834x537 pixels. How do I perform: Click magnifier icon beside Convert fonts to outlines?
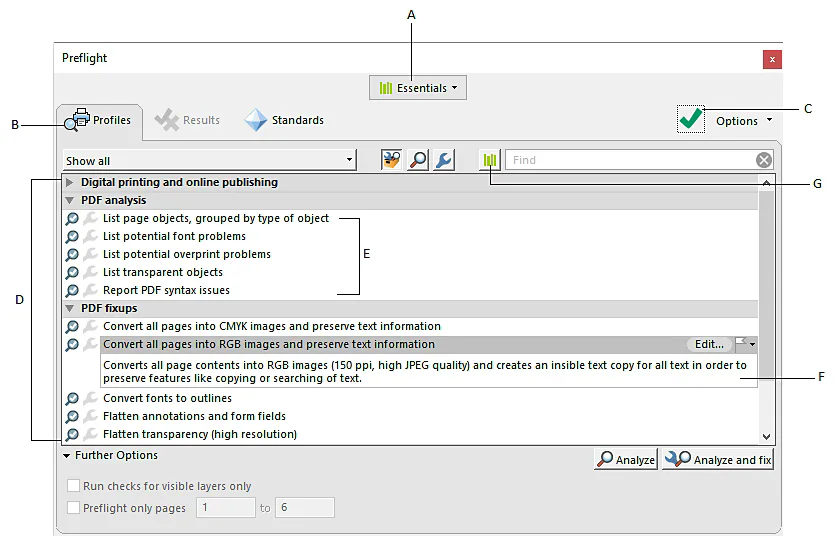[x=72, y=398]
